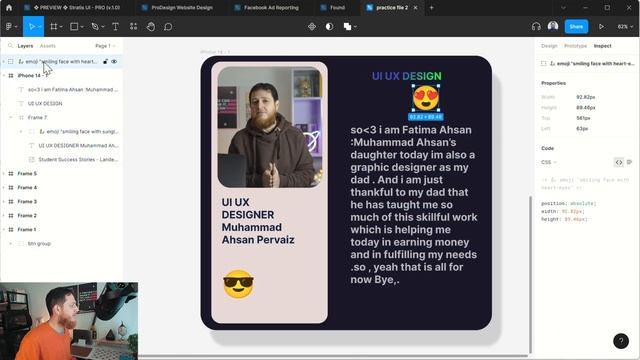
Task: Click the Boolean groups icon
Action: [347, 27]
